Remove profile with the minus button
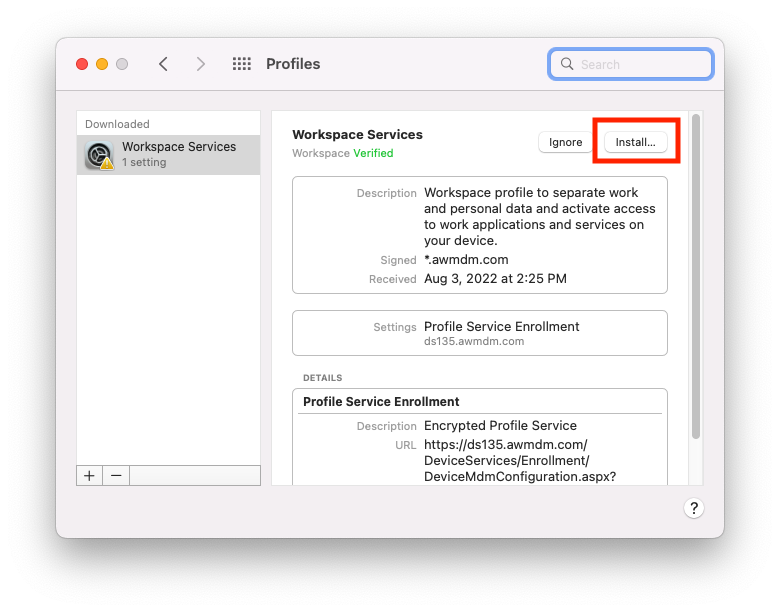Screen dimensions: 780x612 pyautogui.click(x=116, y=476)
